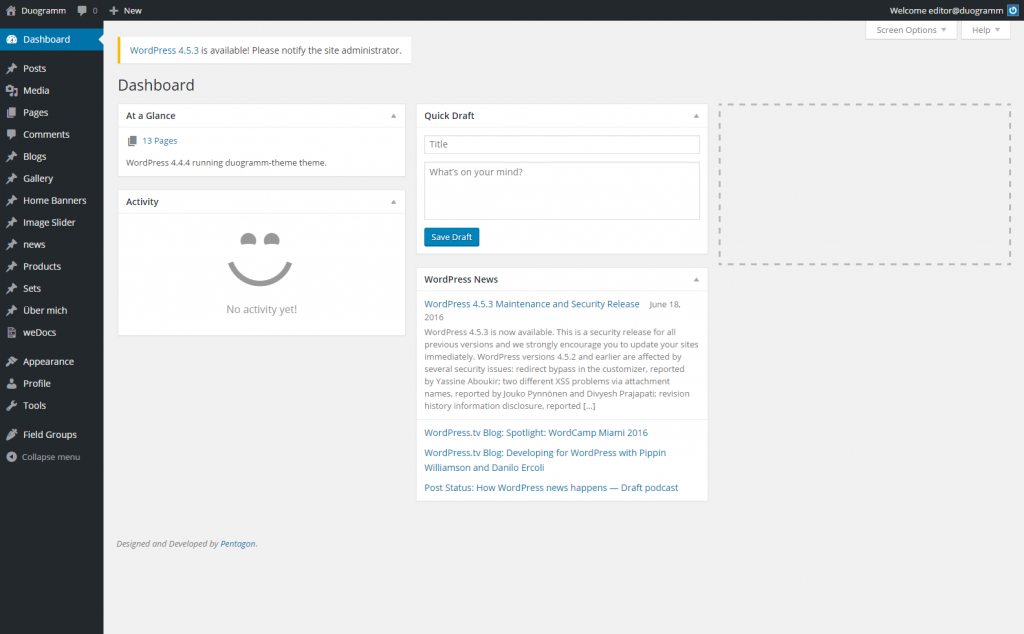Image resolution: width=1024 pixels, height=634 pixels.
Task: Click the Posts pushpin icon
Action: [11, 69]
